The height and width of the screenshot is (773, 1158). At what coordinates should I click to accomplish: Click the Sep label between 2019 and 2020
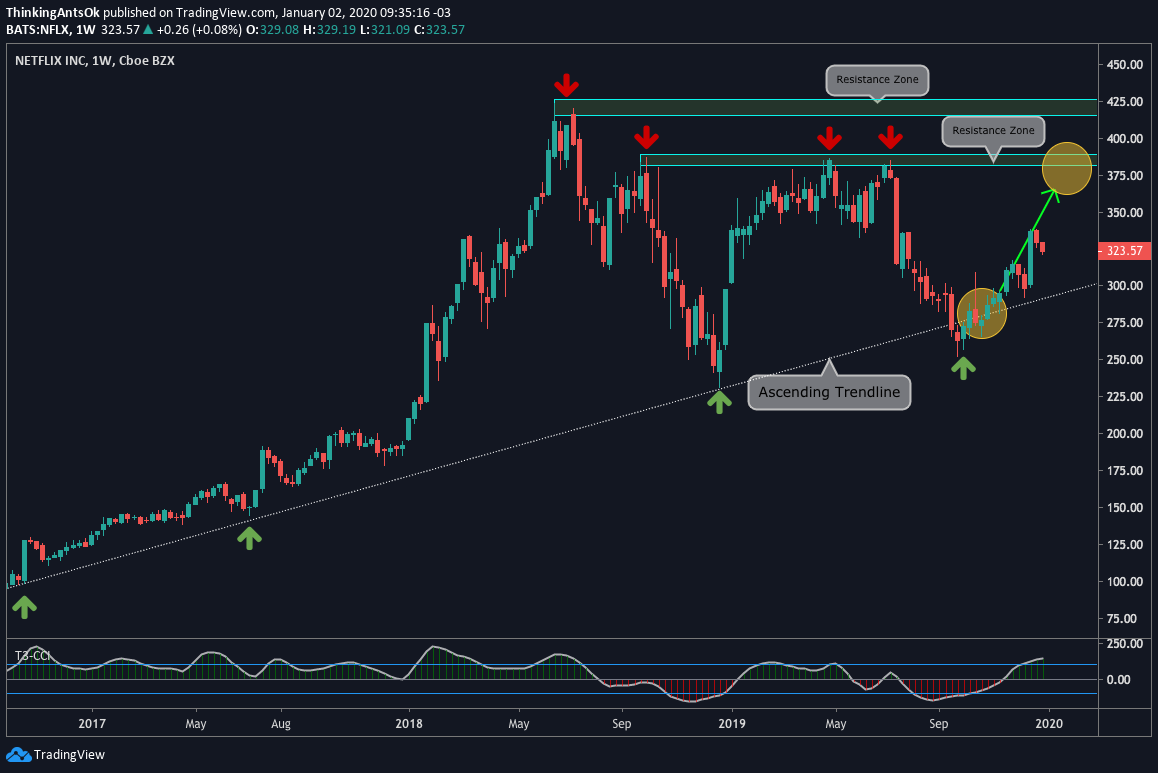coord(938,724)
